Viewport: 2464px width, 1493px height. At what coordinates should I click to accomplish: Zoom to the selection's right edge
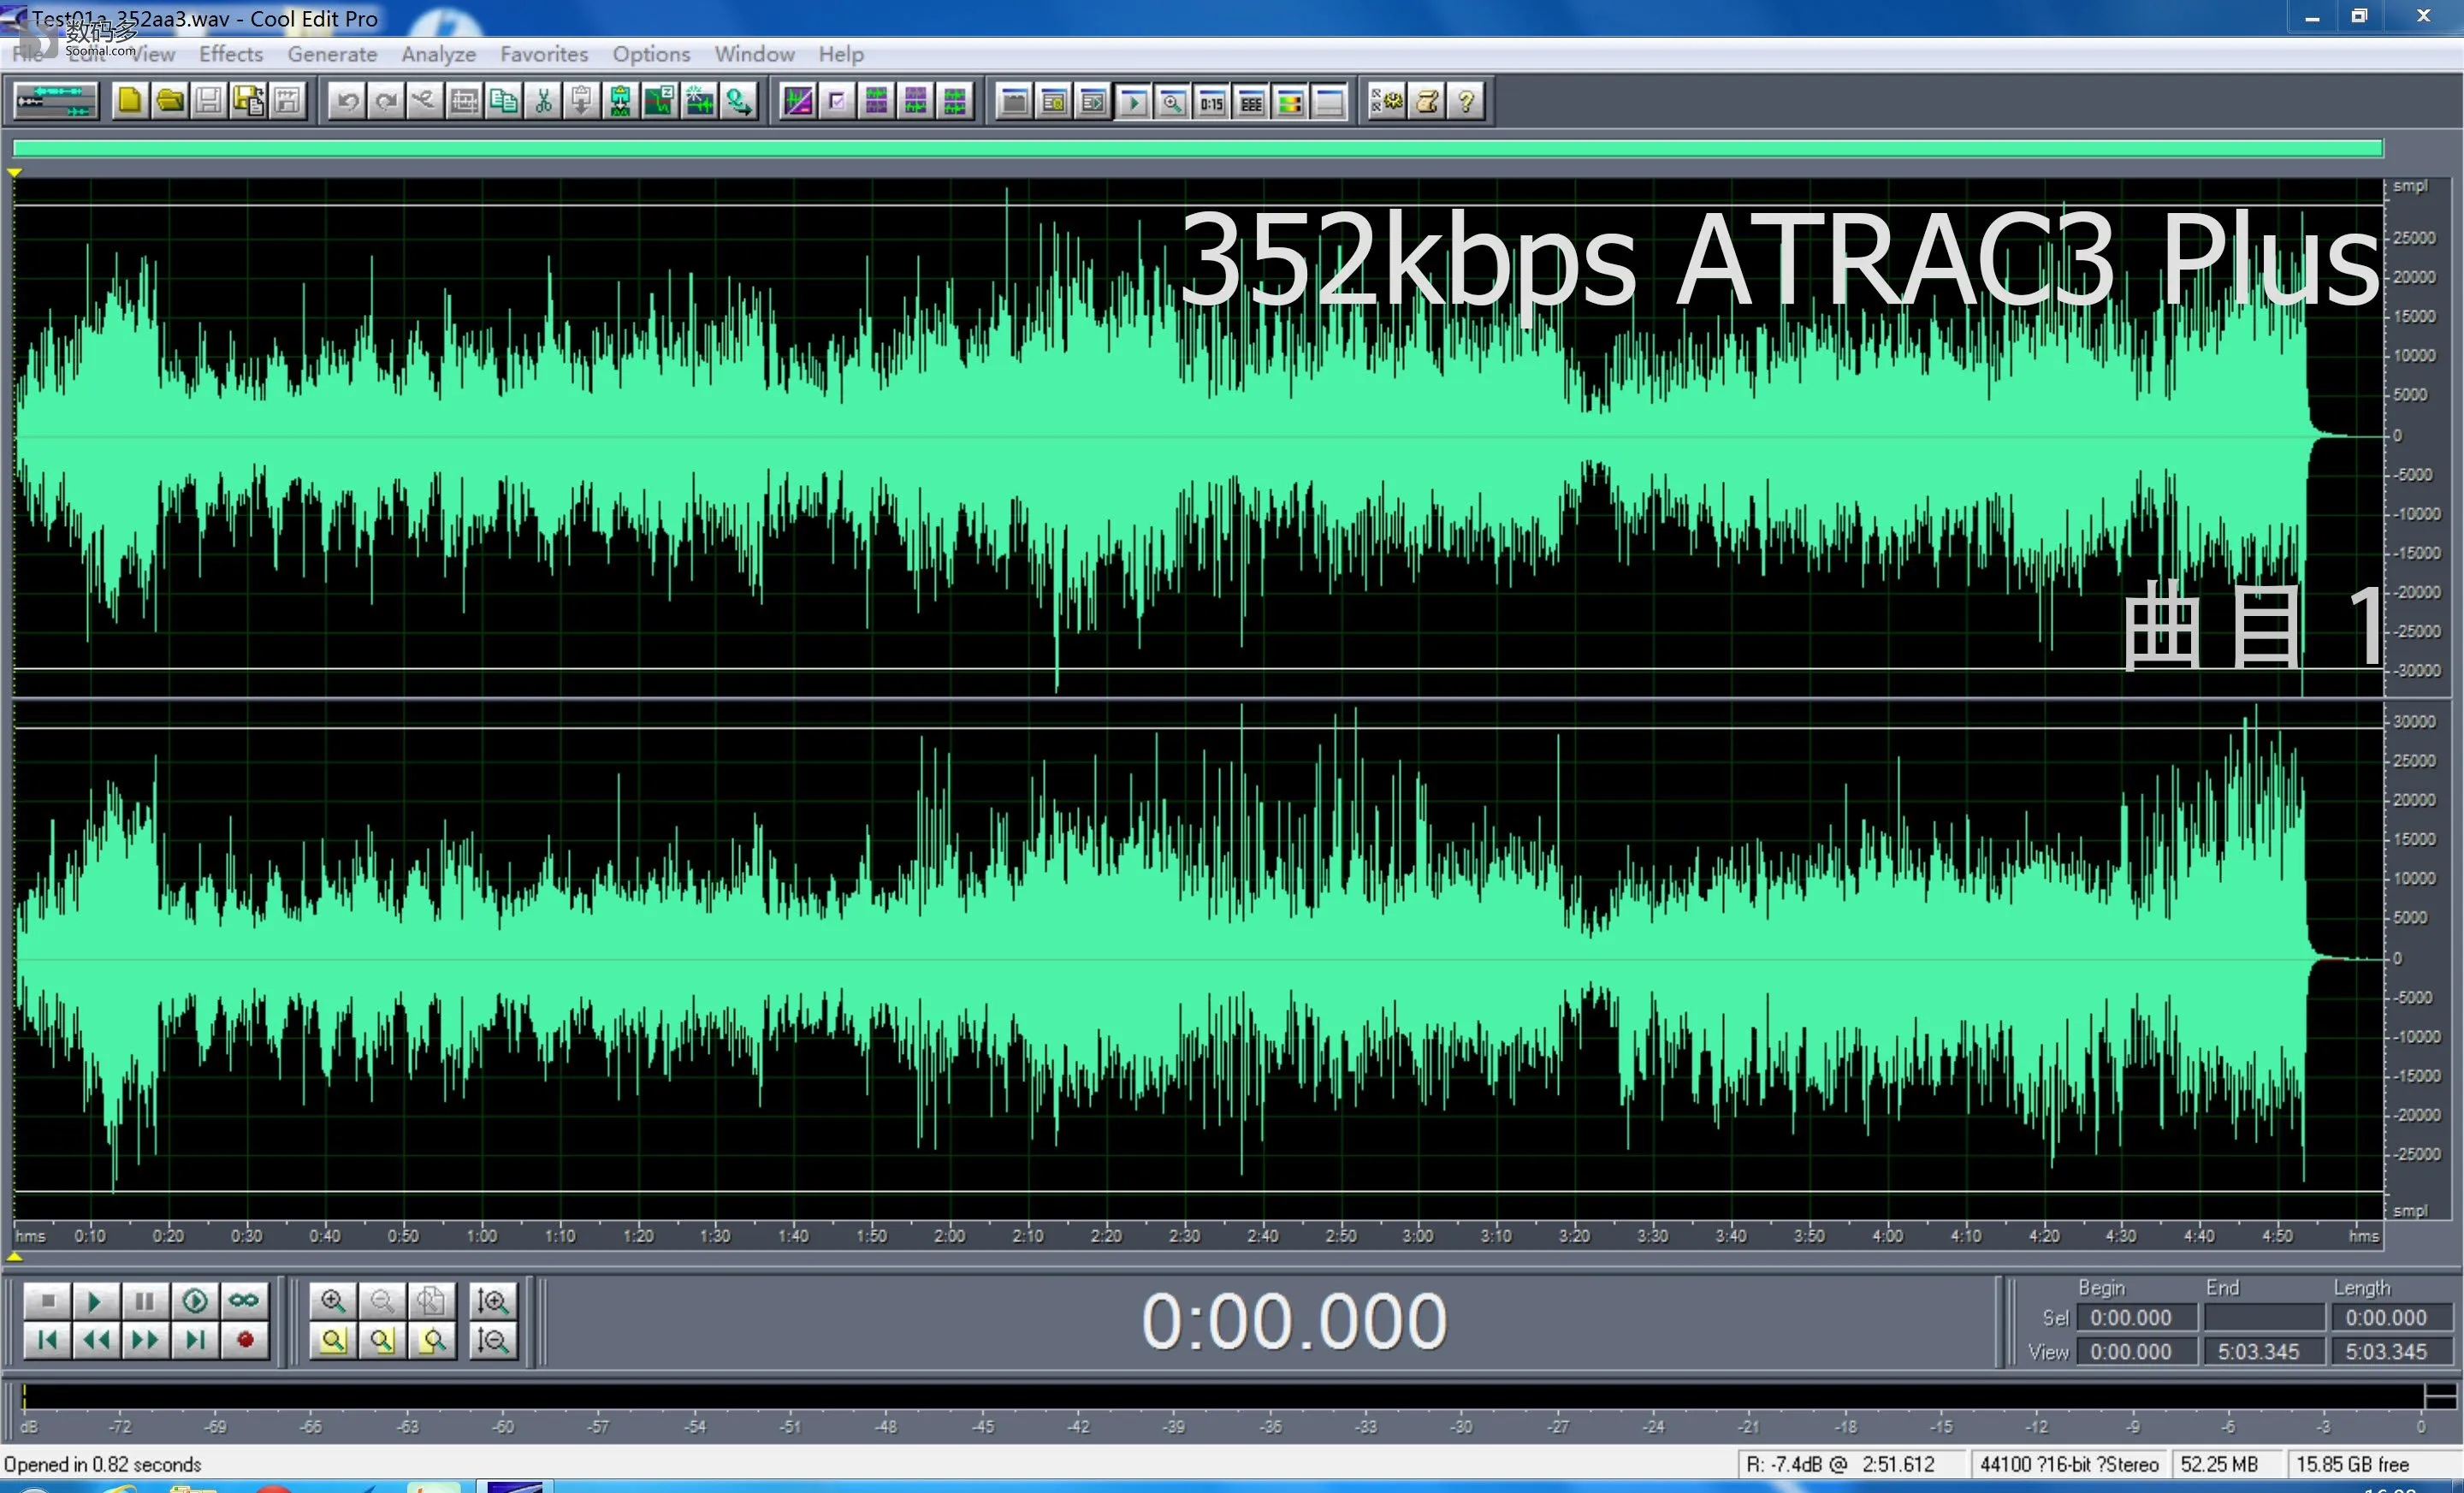point(431,1340)
